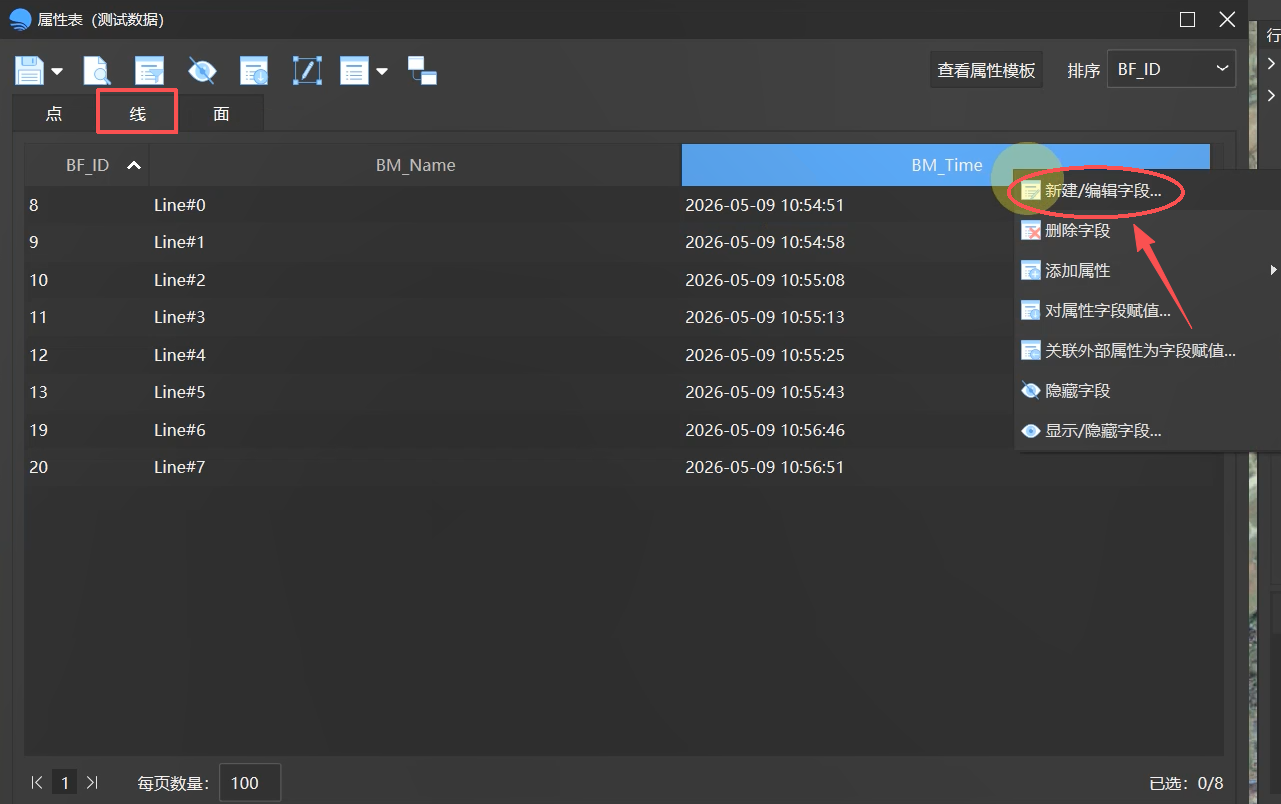Switch to the 线 tab

pos(138,113)
